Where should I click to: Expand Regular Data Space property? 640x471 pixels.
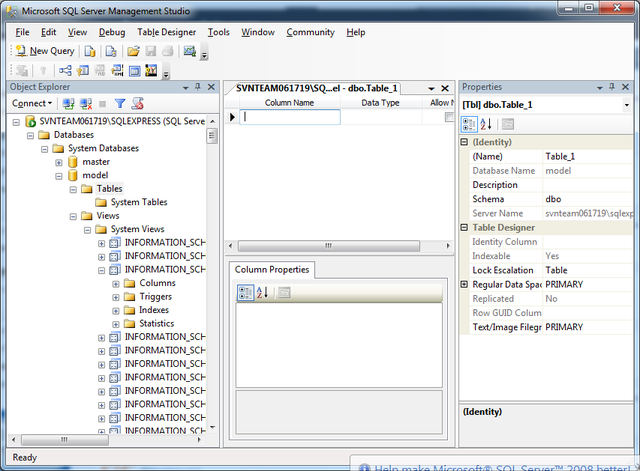coord(464,284)
